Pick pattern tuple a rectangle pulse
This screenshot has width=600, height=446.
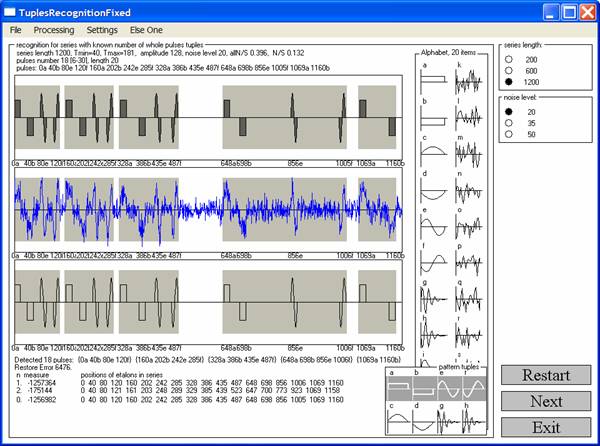tap(399, 389)
